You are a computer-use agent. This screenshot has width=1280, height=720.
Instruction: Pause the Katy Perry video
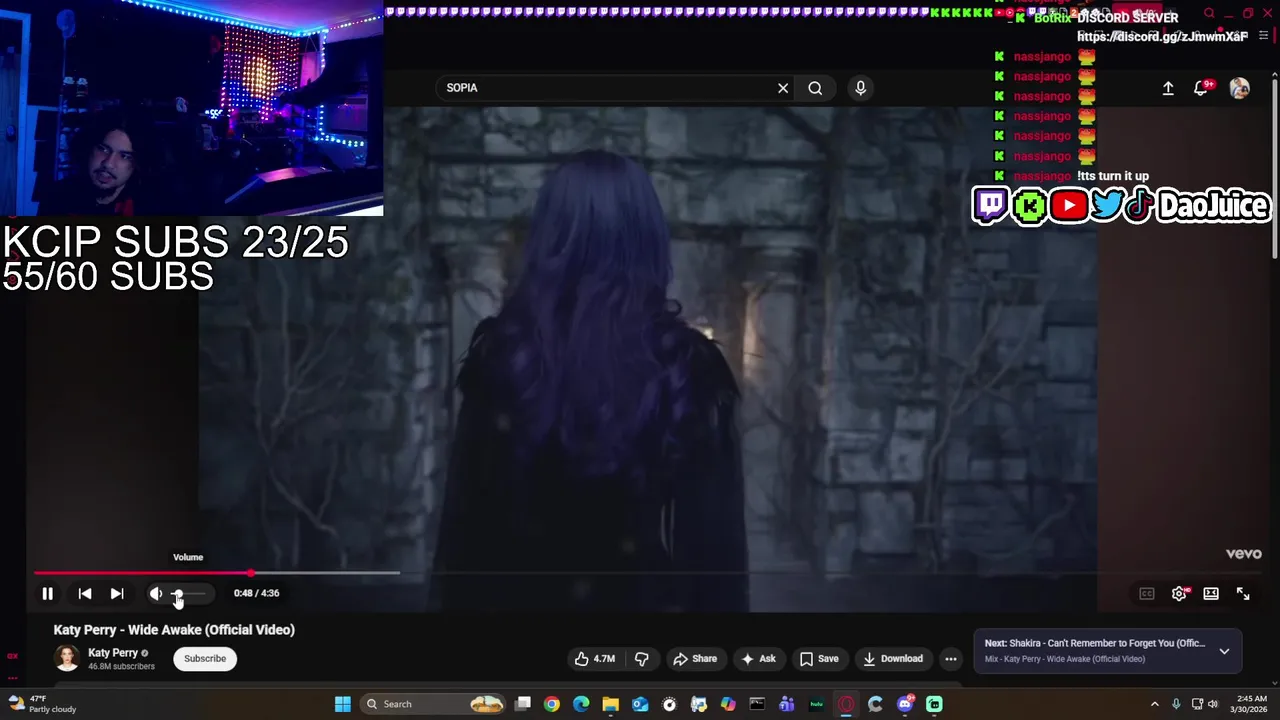click(x=47, y=593)
